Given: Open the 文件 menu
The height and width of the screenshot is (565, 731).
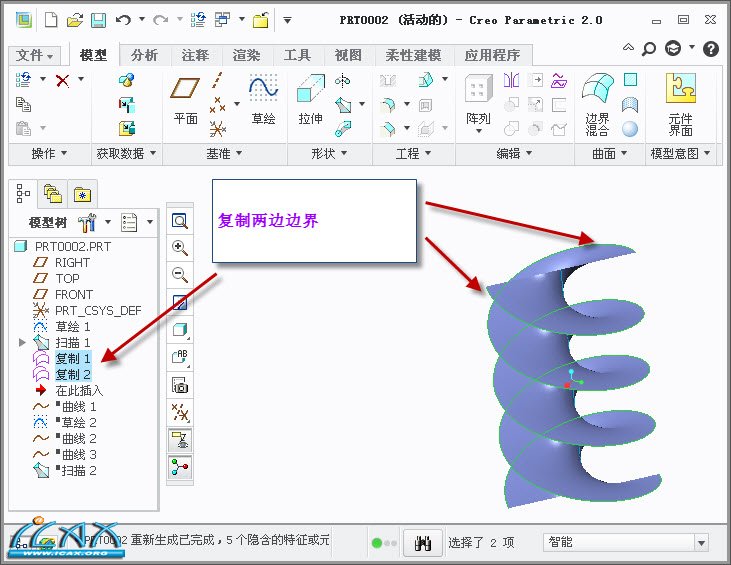Looking at the screenshot, I should tap(34, 55).
